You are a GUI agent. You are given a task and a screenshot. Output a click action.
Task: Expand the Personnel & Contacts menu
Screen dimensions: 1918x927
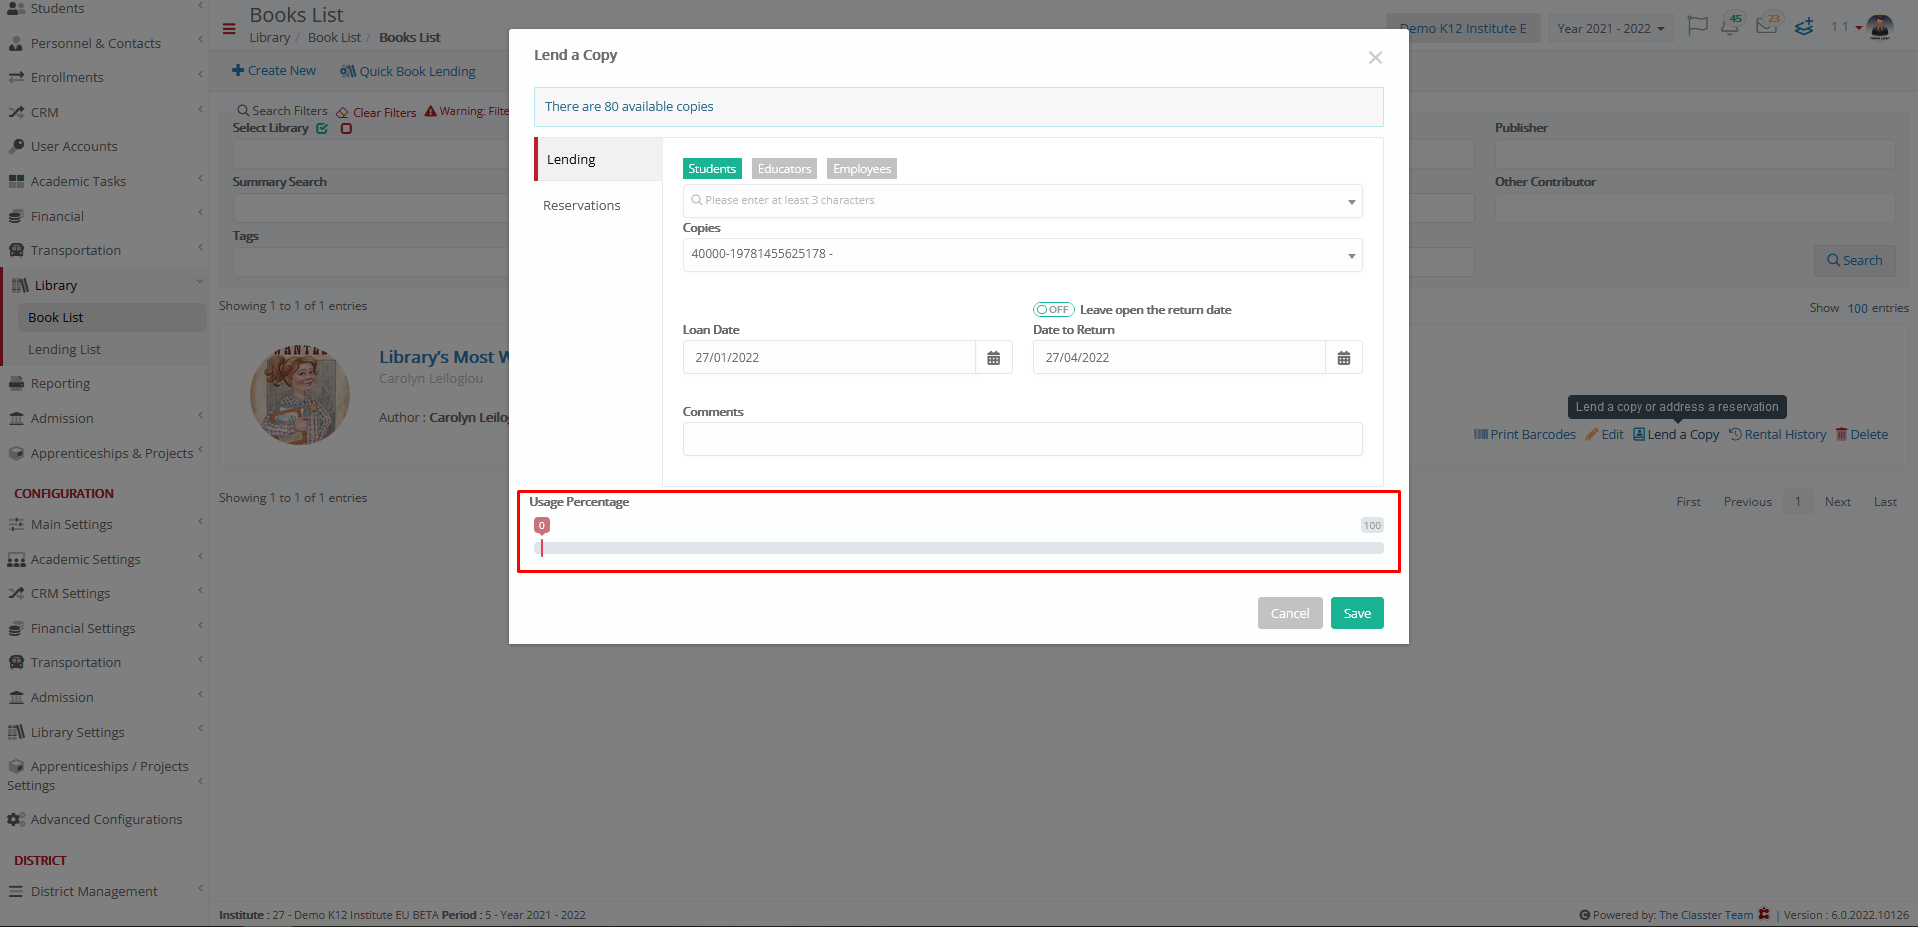pos(104,43)
